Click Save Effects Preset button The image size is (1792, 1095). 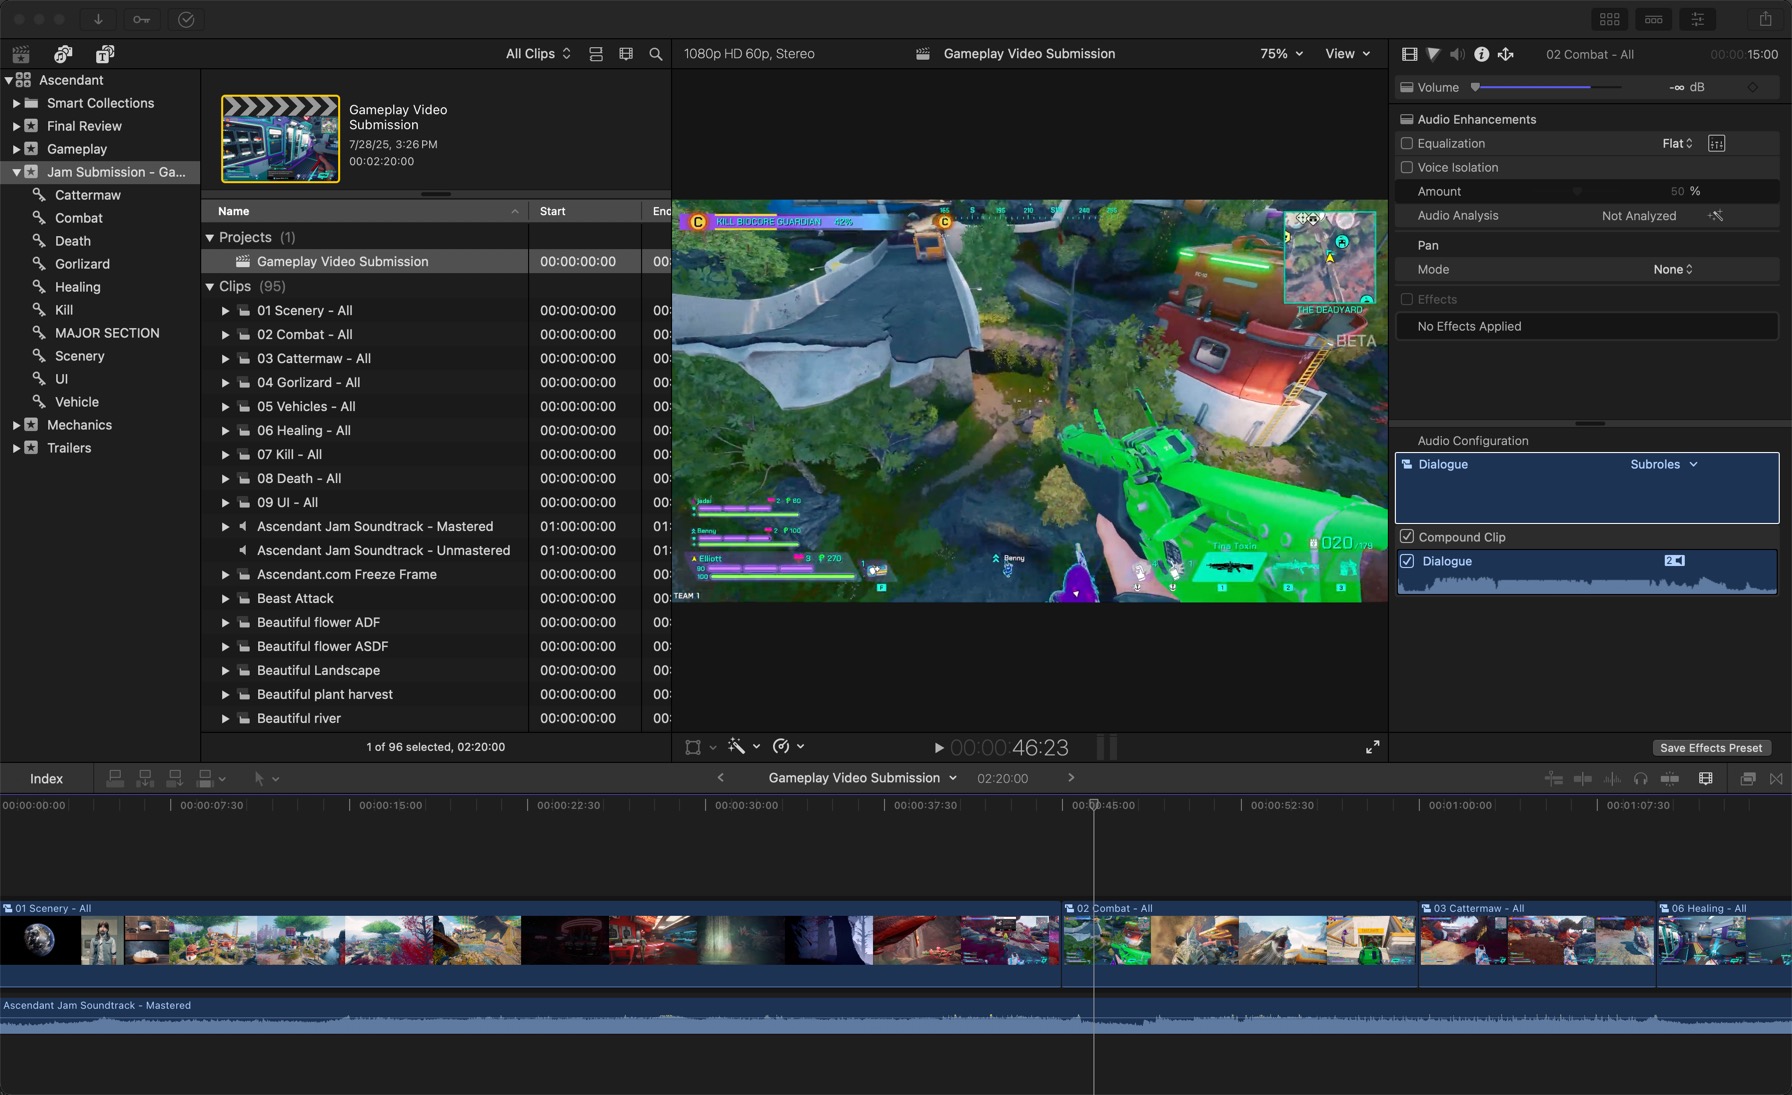tap(1711, 748)
